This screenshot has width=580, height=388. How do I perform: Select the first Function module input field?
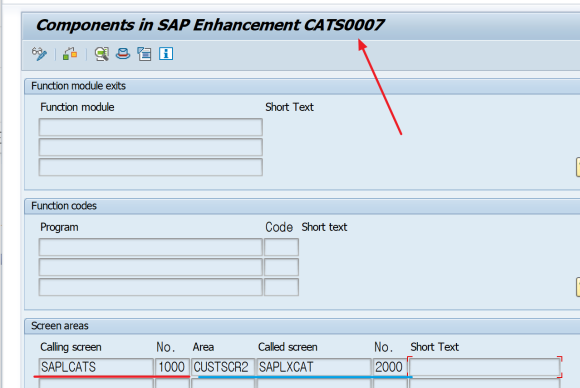pyautogui.click(x=151, y=127)
